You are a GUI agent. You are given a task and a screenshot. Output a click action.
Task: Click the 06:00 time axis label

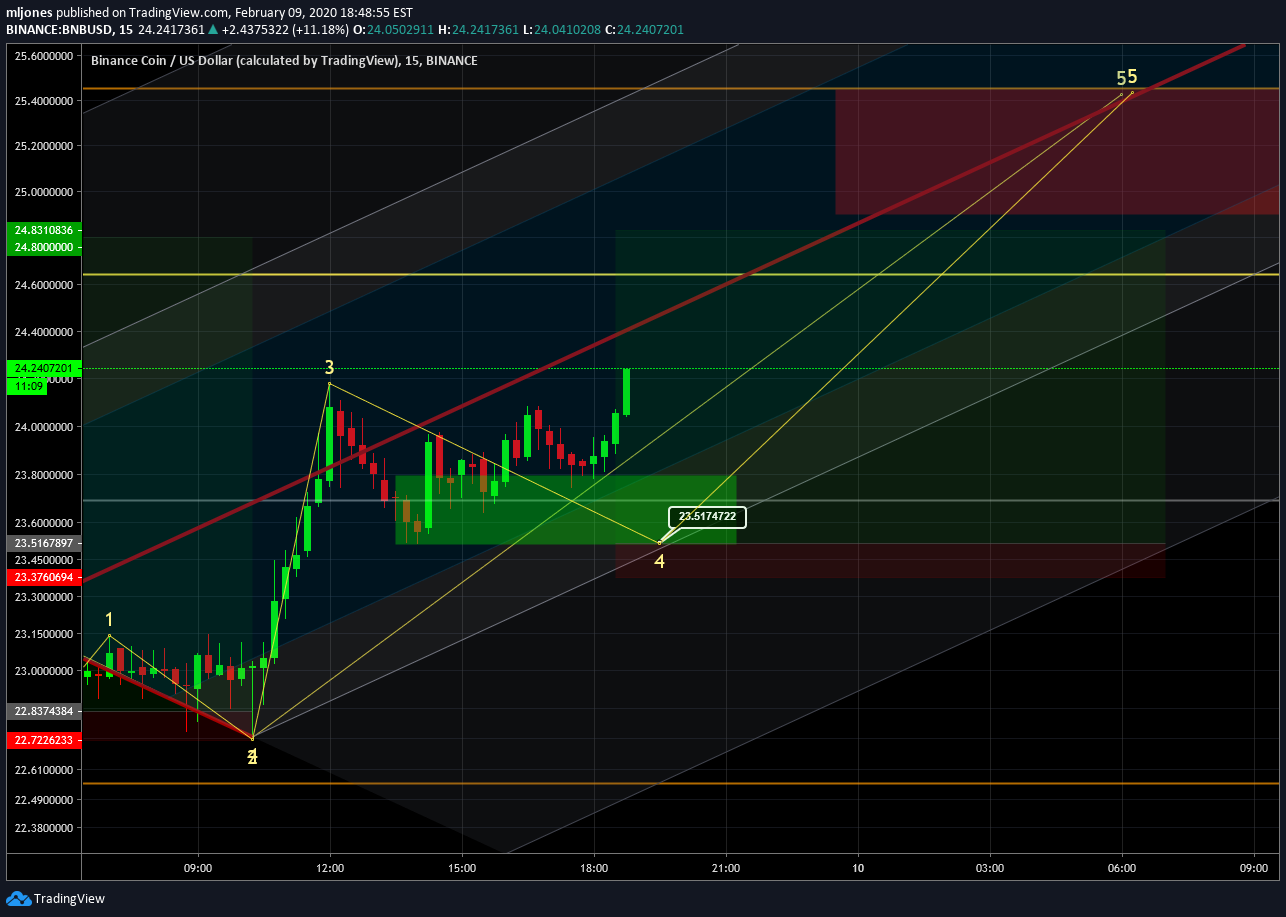[x=1122, y=868]
